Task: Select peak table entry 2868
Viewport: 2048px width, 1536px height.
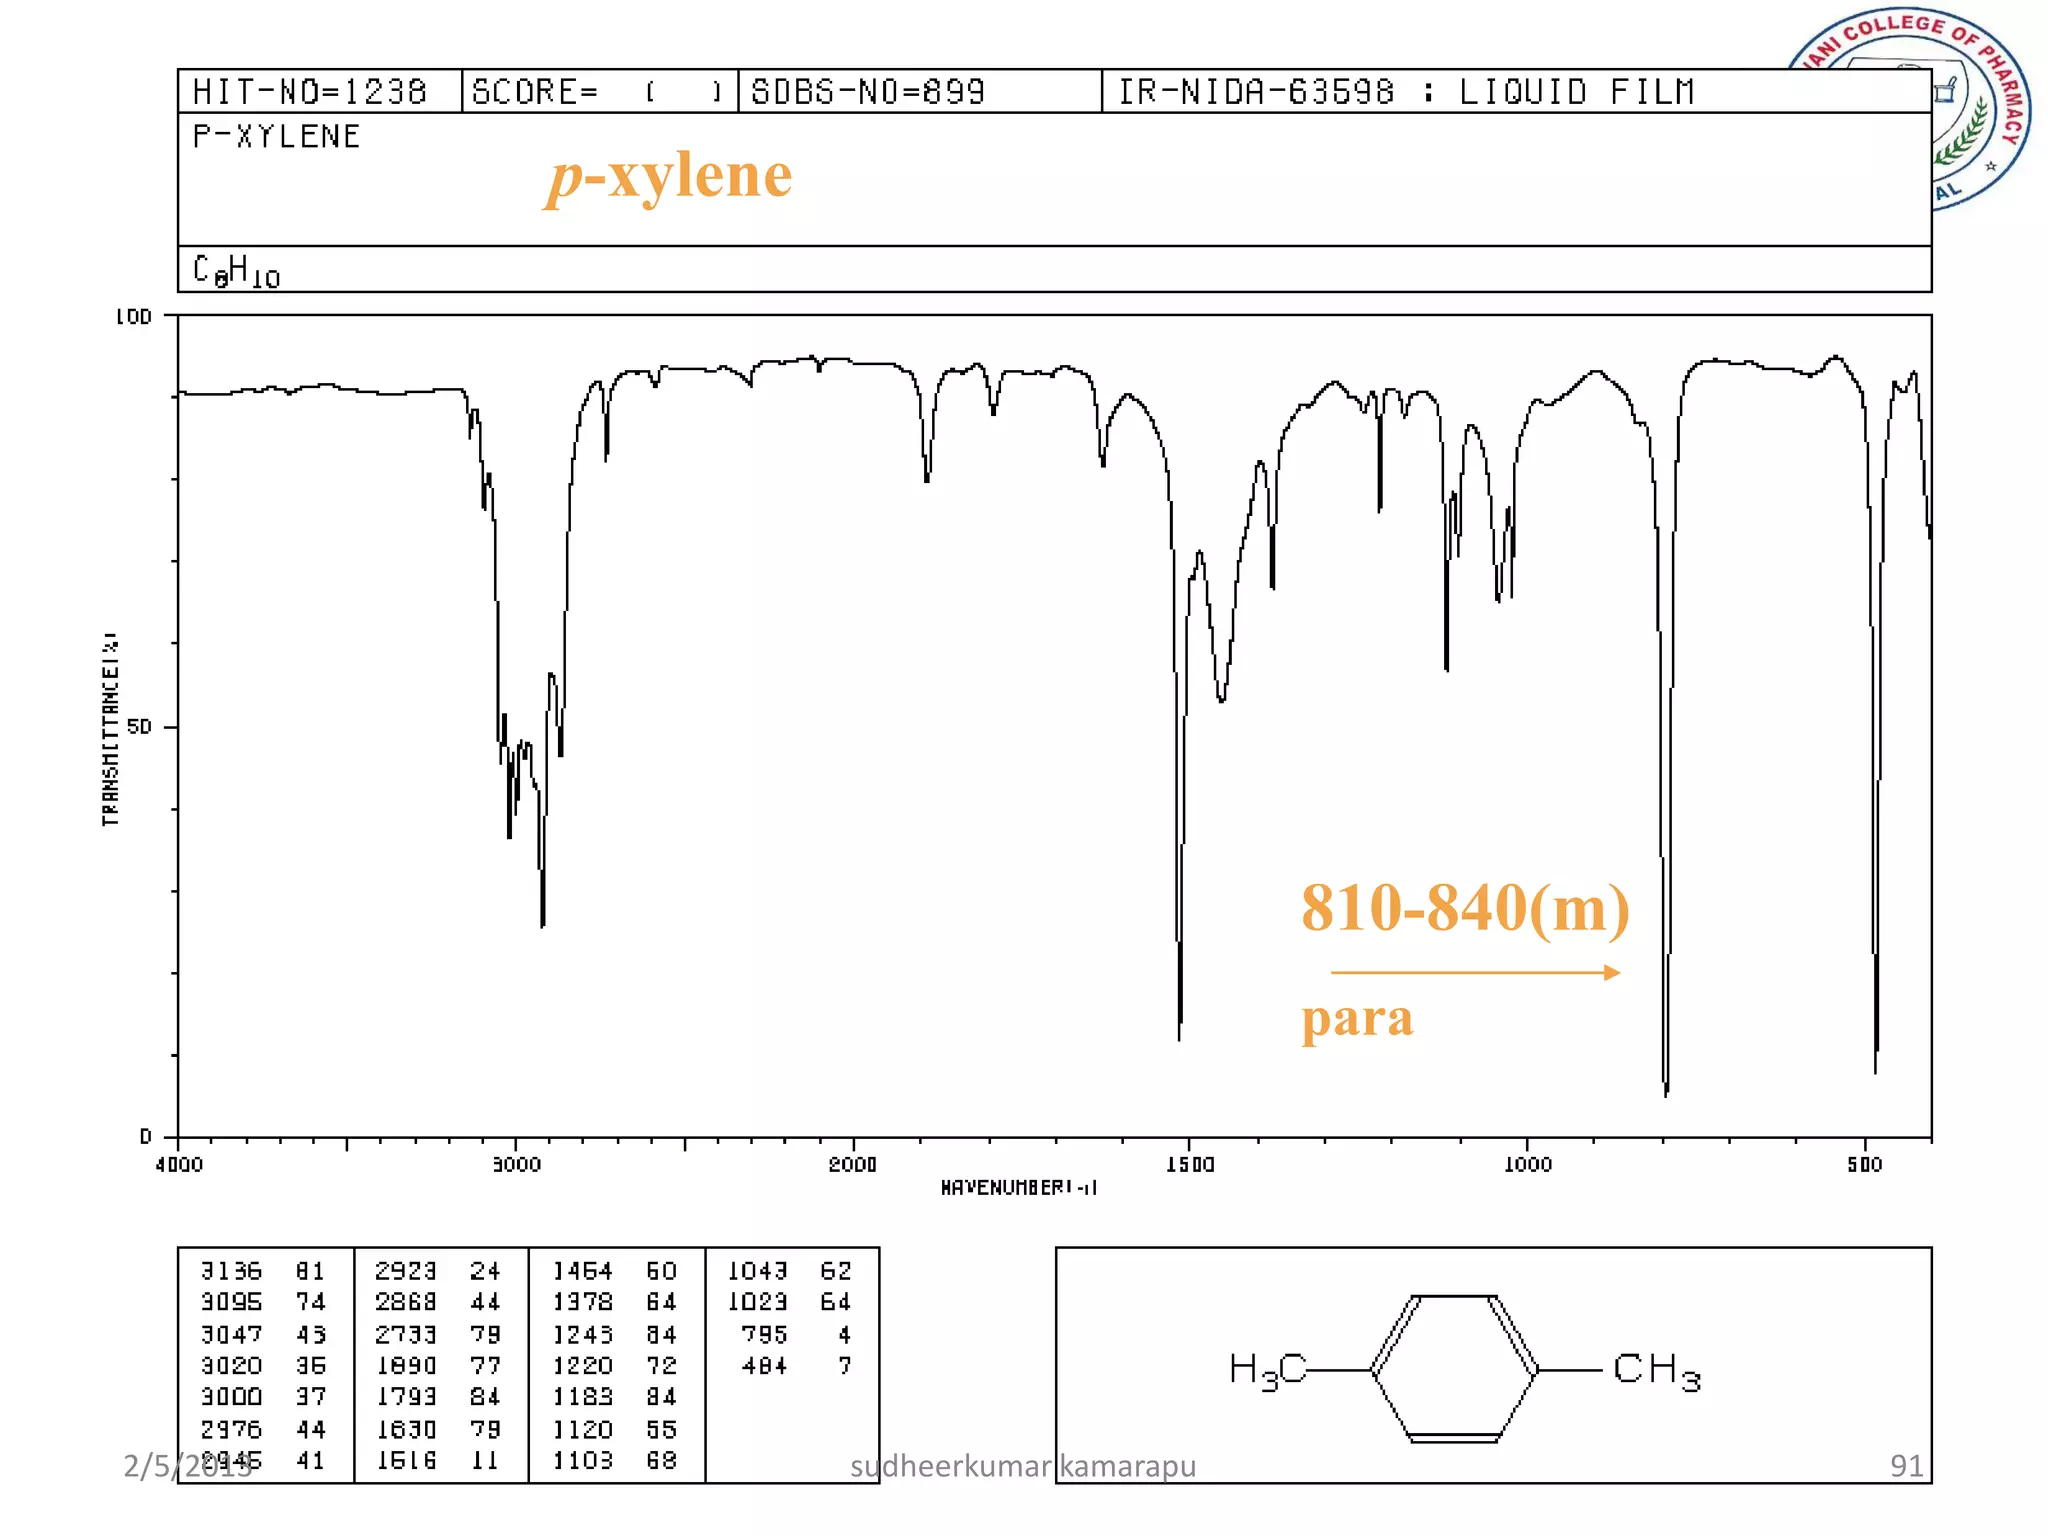Action: [x=438, y=1302]
